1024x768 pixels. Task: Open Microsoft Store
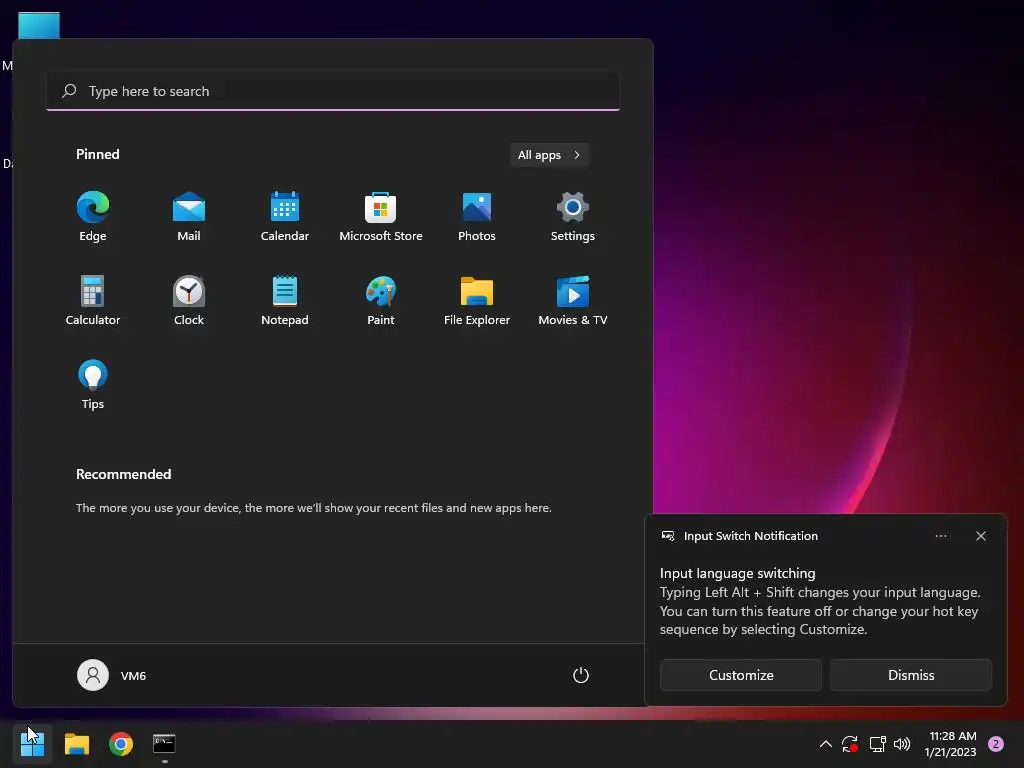381,217
